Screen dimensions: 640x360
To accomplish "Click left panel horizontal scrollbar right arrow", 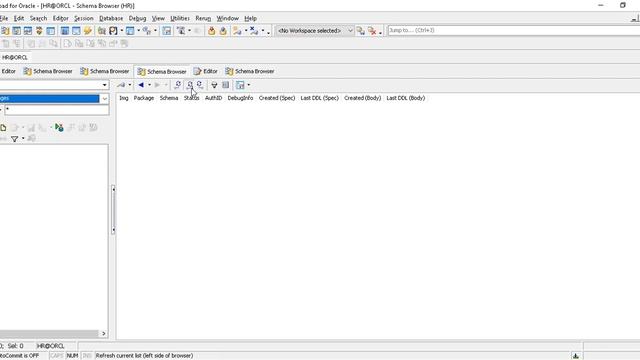I will tap(104, 334).
